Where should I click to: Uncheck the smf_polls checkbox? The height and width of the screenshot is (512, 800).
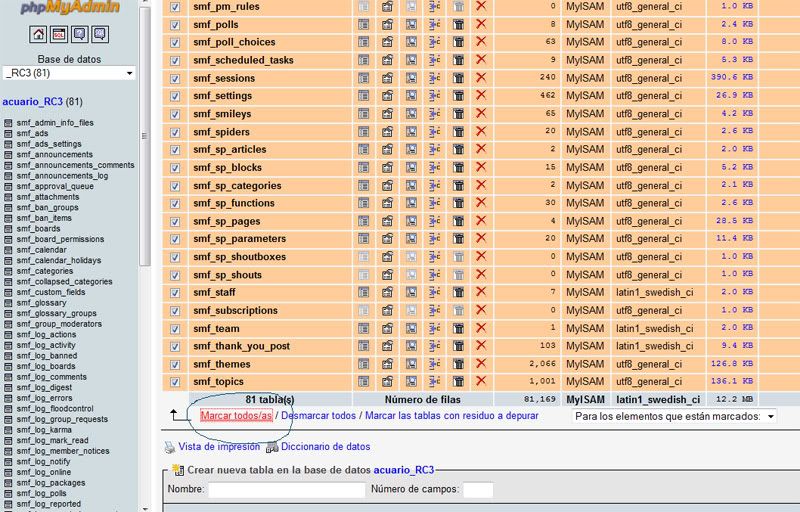pyautogui.click(x=175, y=25)
